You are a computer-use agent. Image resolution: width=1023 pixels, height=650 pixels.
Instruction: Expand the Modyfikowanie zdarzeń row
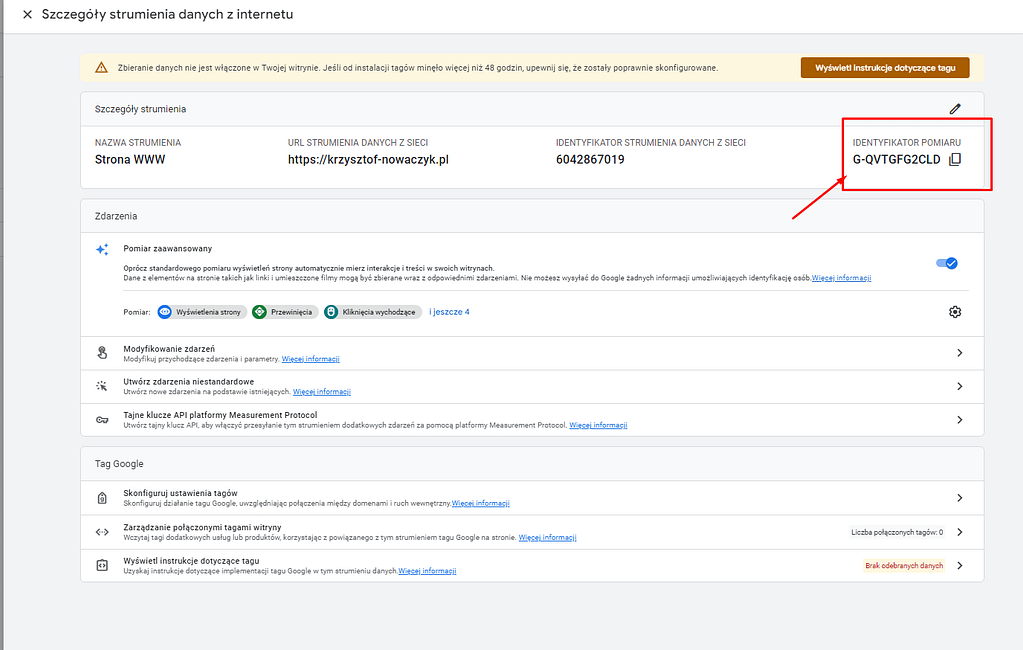[x=959, y=353]
